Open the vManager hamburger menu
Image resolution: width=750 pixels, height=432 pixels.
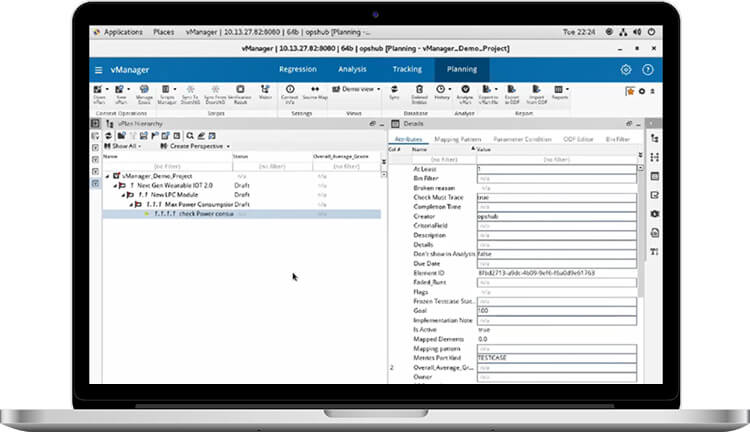click(98, 70)
